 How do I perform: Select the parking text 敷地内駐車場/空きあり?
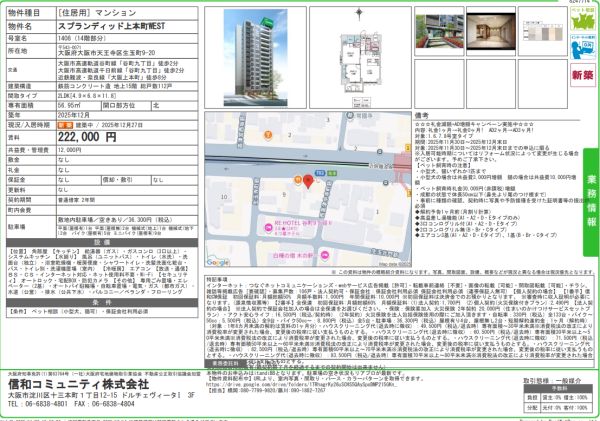click(91, 220)
